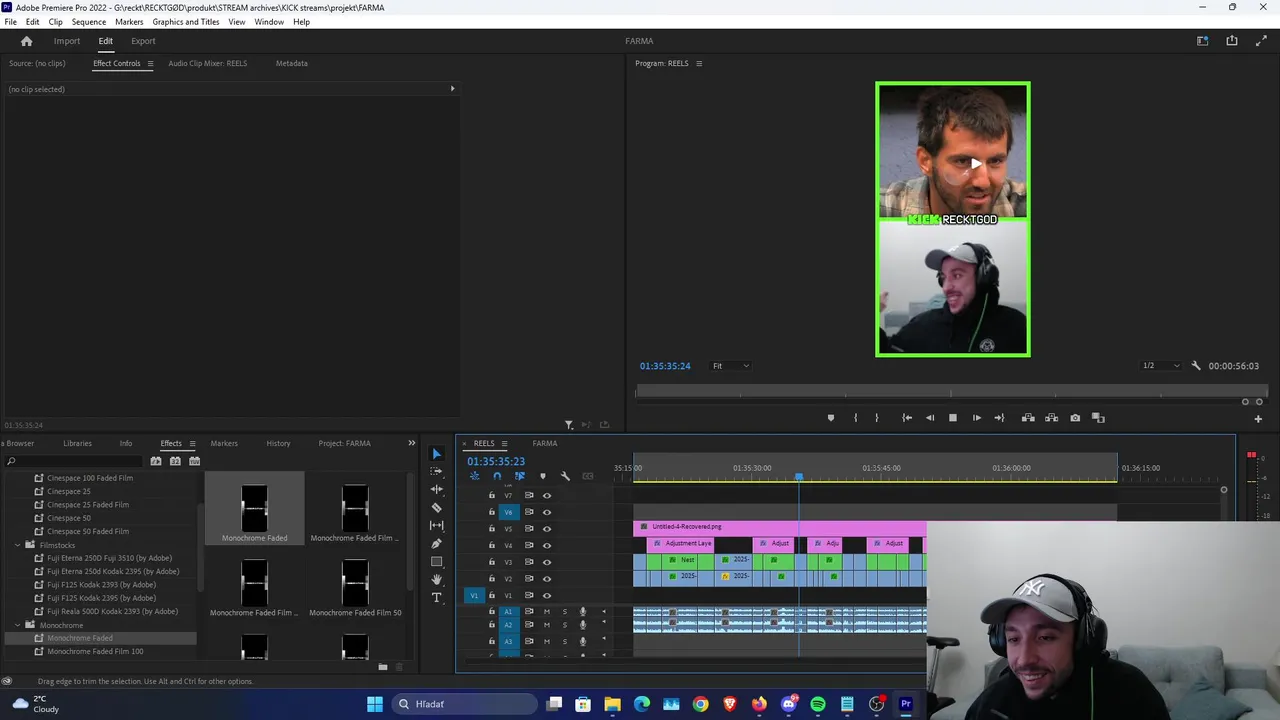The width and height of the screenshot is (1280, 720).
Task: Click the Effects search field
Action: point(75,461)
